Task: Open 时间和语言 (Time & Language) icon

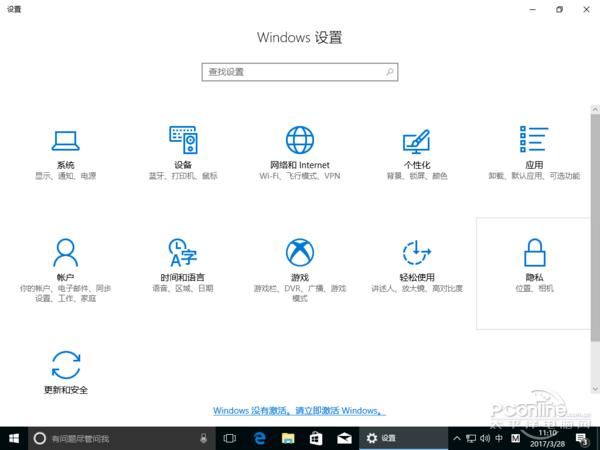Action: coord(183,251)
